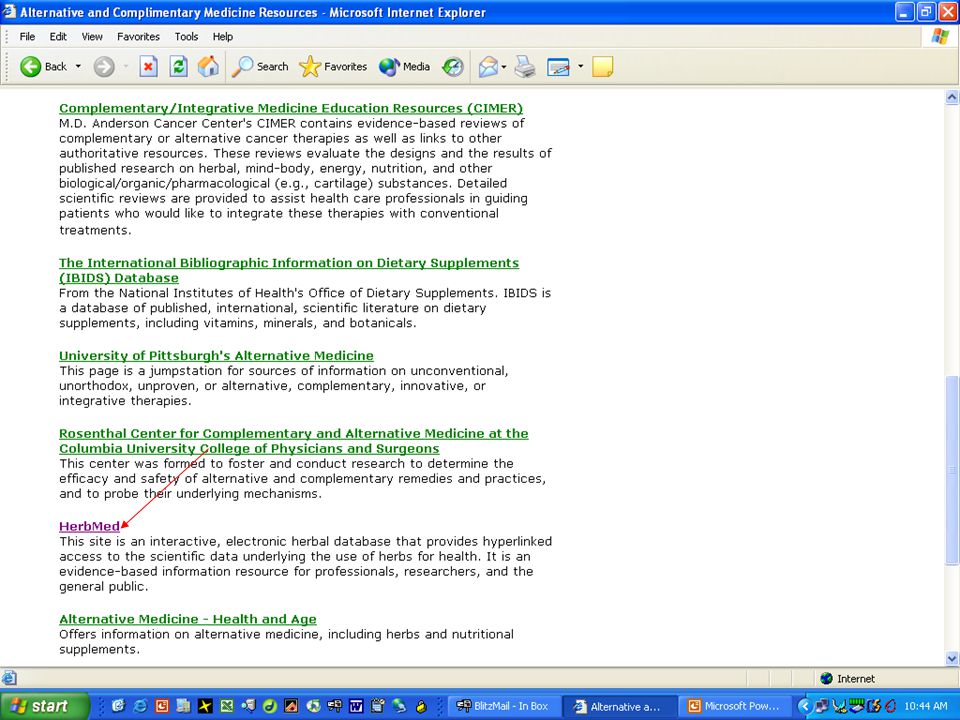Image resolution: width=960 pixels, height=720 pixels.
Task: Open the Help menu
Action: (223, 37)
